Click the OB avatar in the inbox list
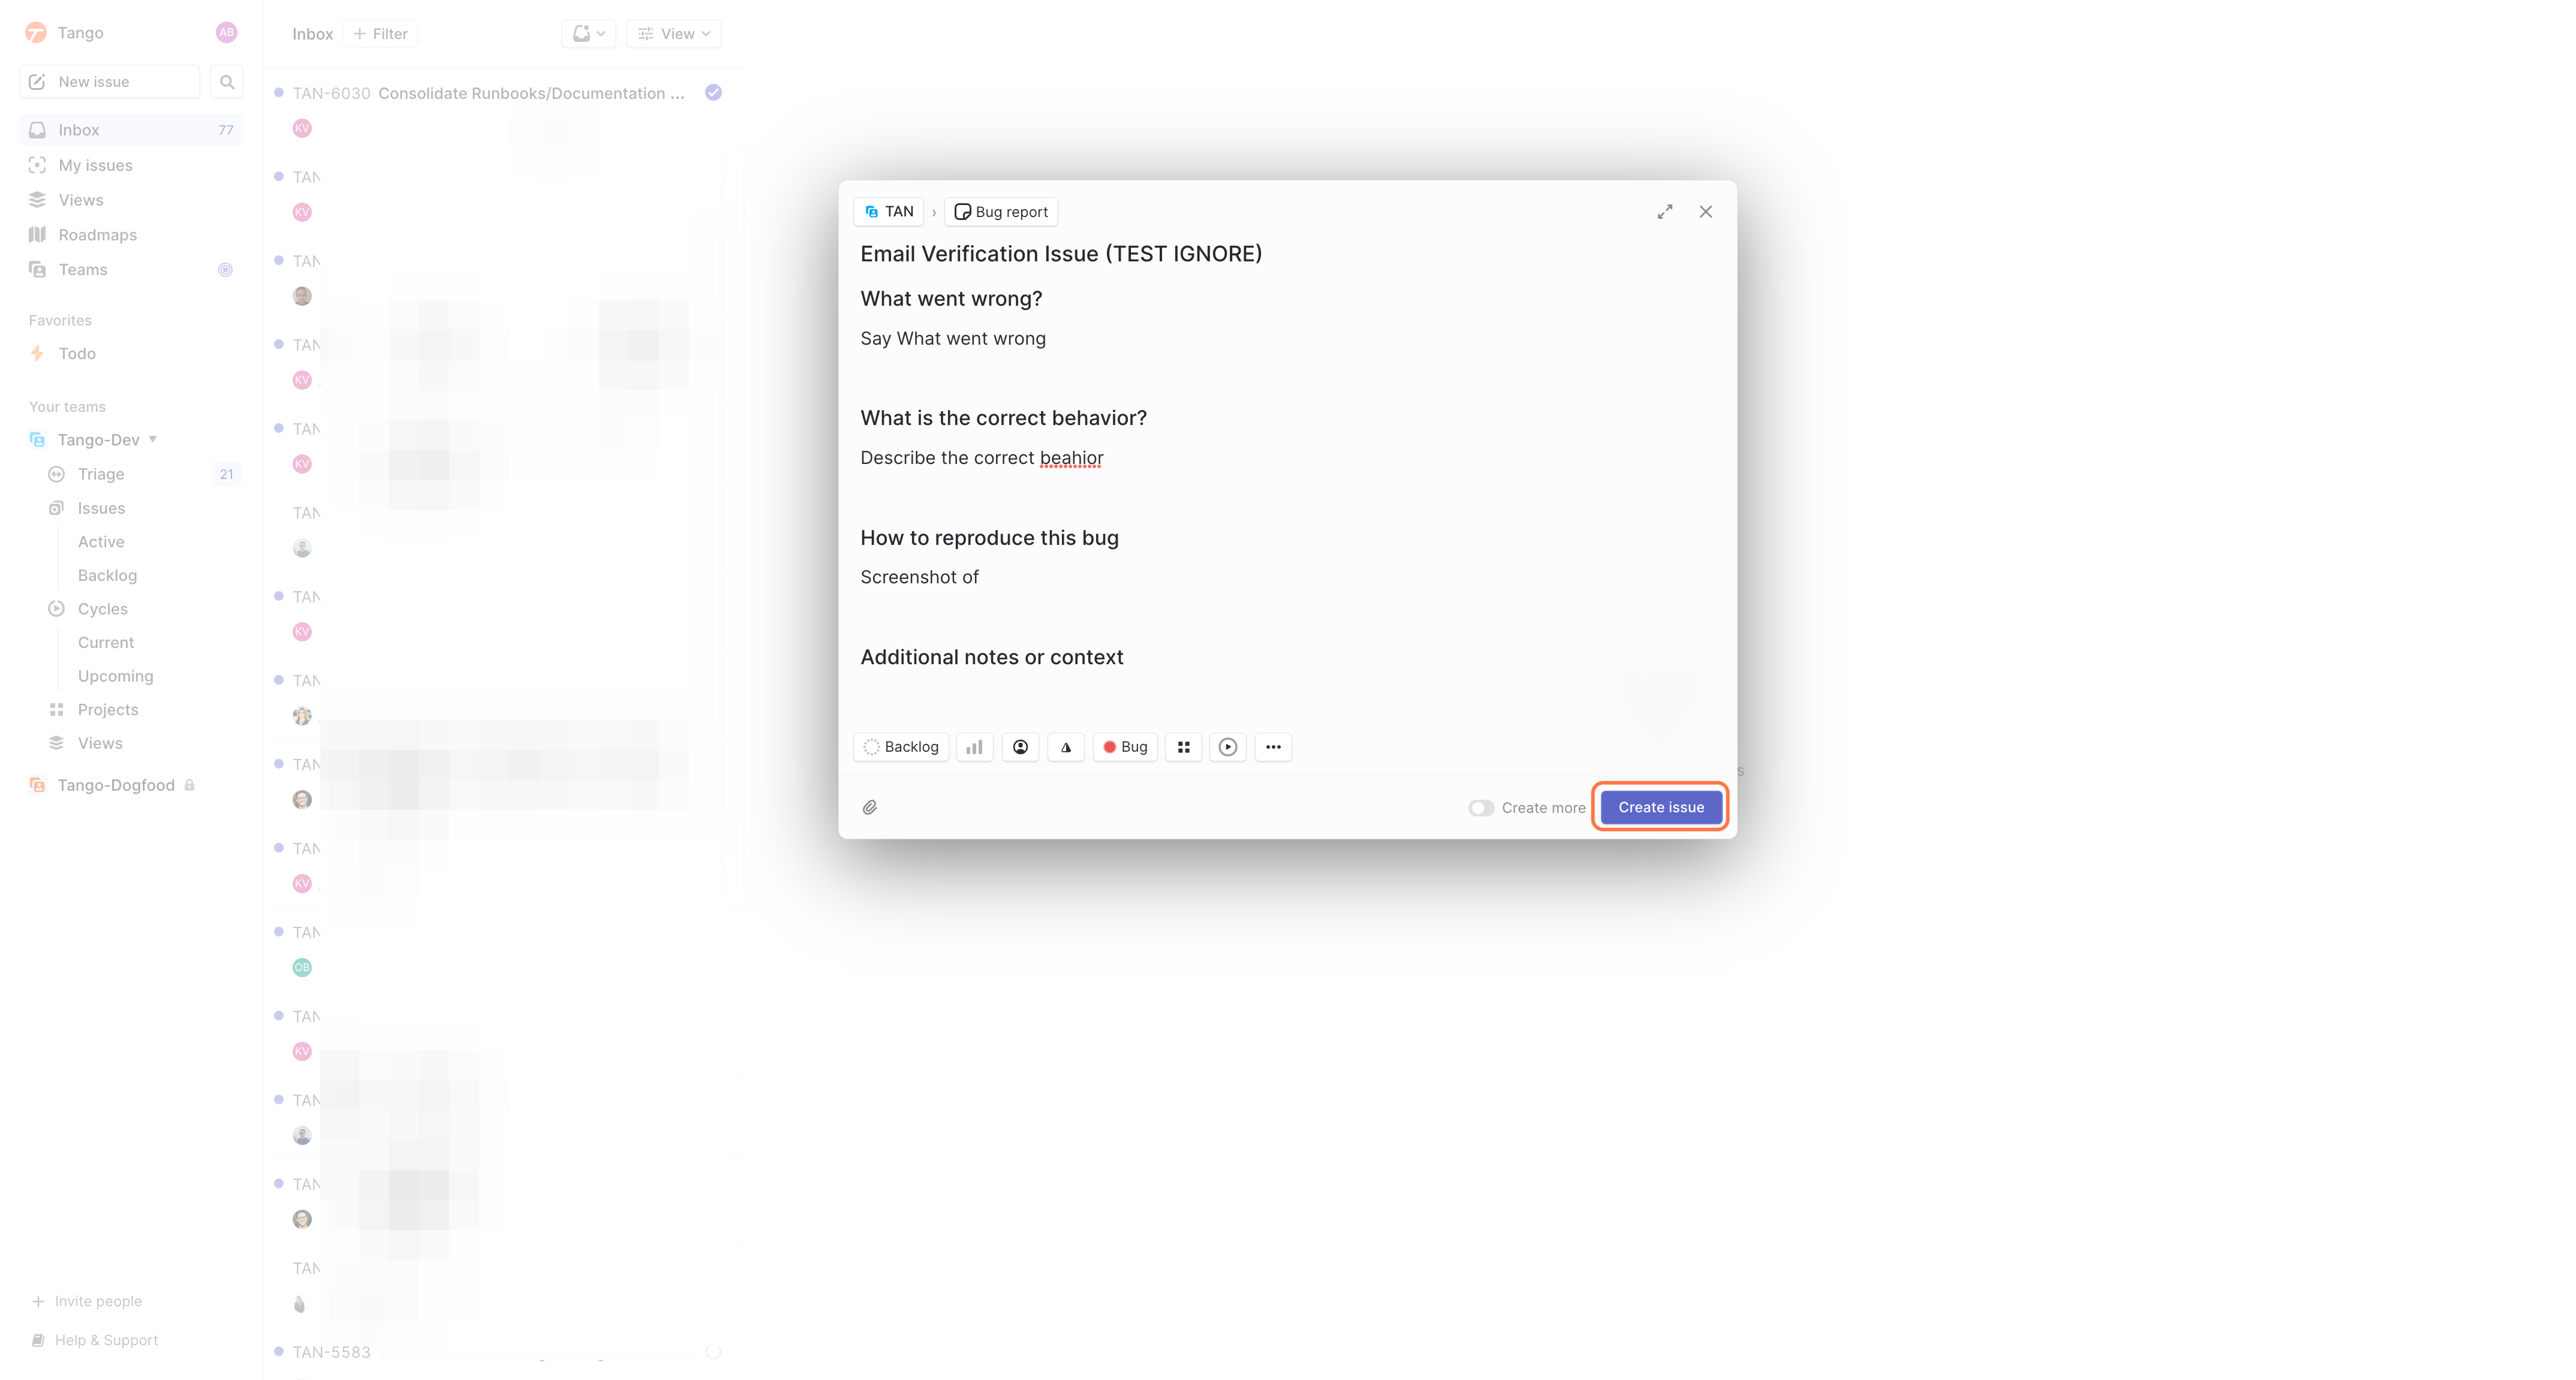The height and width of the screenshot is (1380, 2576). (302, 968)
